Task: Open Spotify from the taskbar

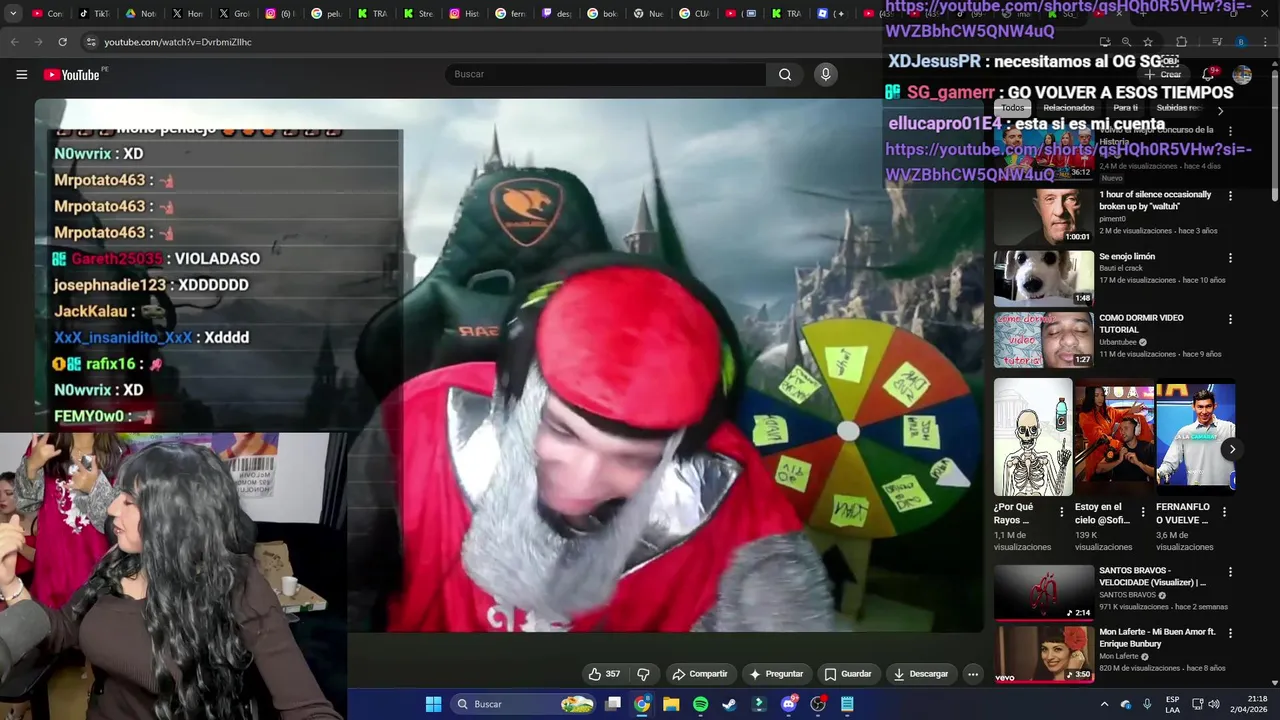Action: point(700,704)
